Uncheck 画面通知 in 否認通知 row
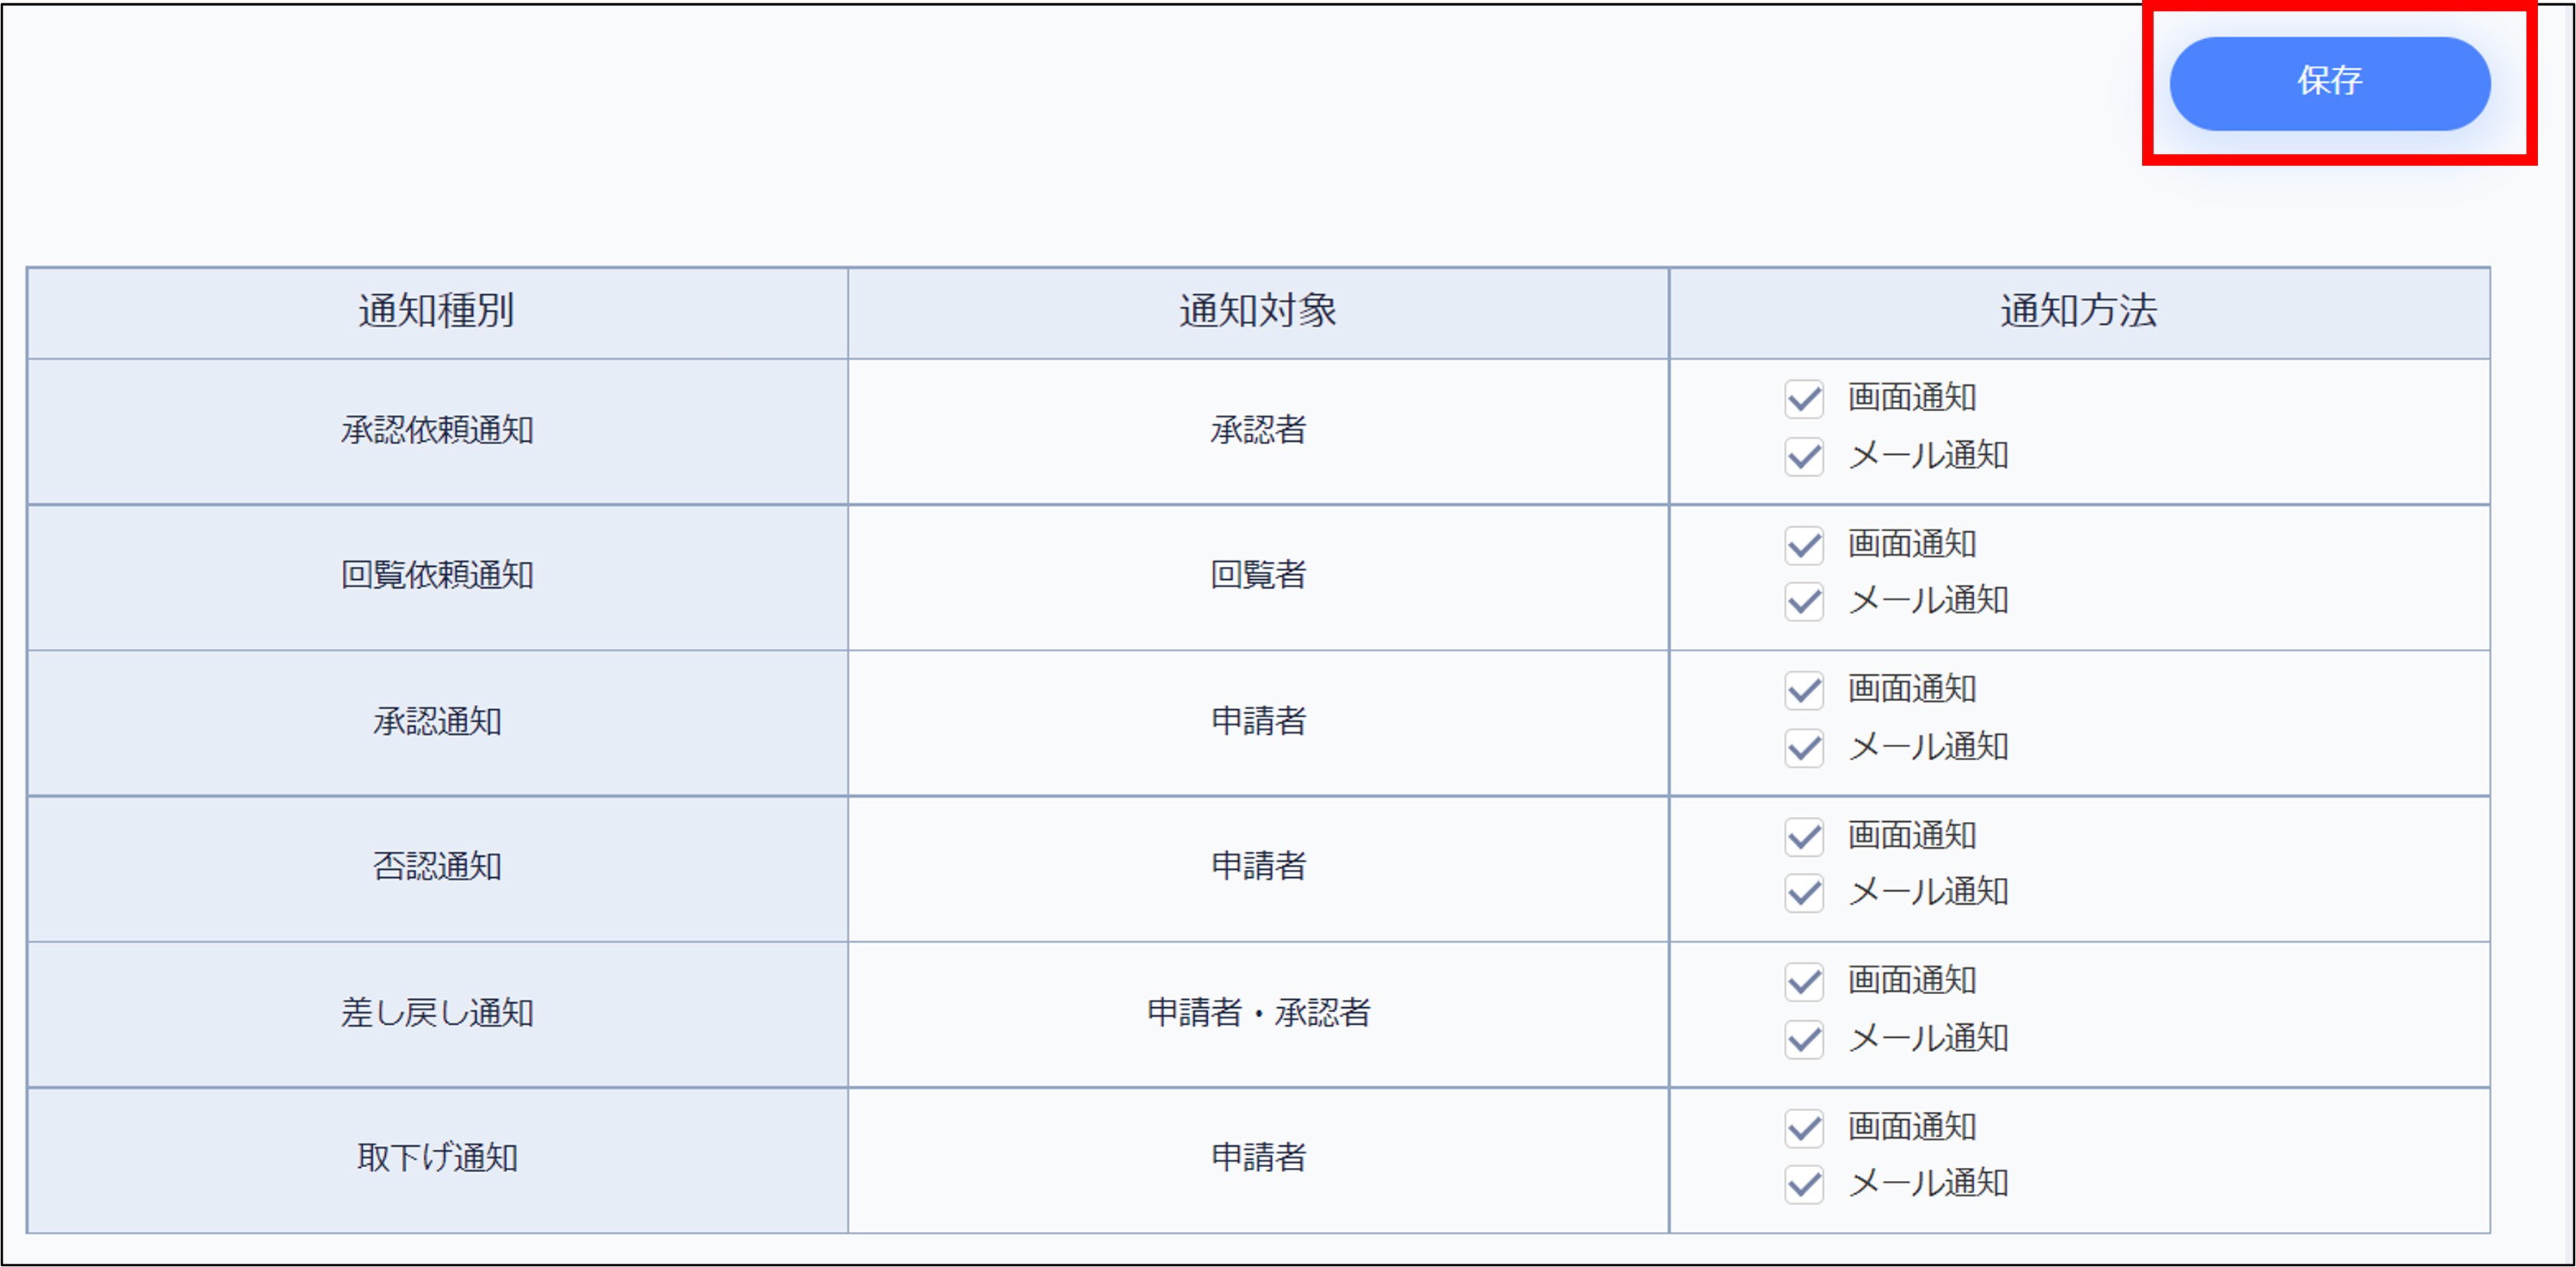Image resolution: width=2576 pixels, height=1267 pixels. pyautogui.click(x=1804, y=836)
